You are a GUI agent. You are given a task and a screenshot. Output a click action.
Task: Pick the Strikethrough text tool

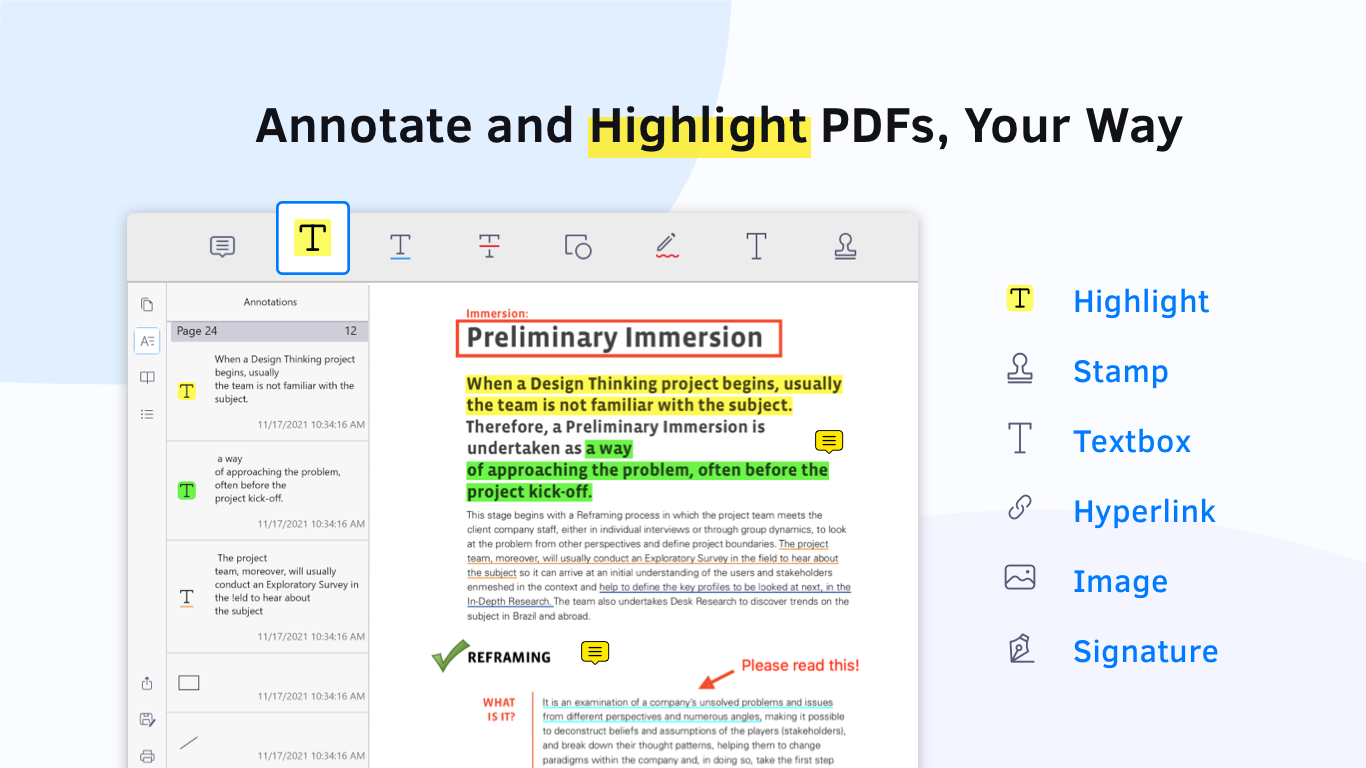click(x=489, y=246)
